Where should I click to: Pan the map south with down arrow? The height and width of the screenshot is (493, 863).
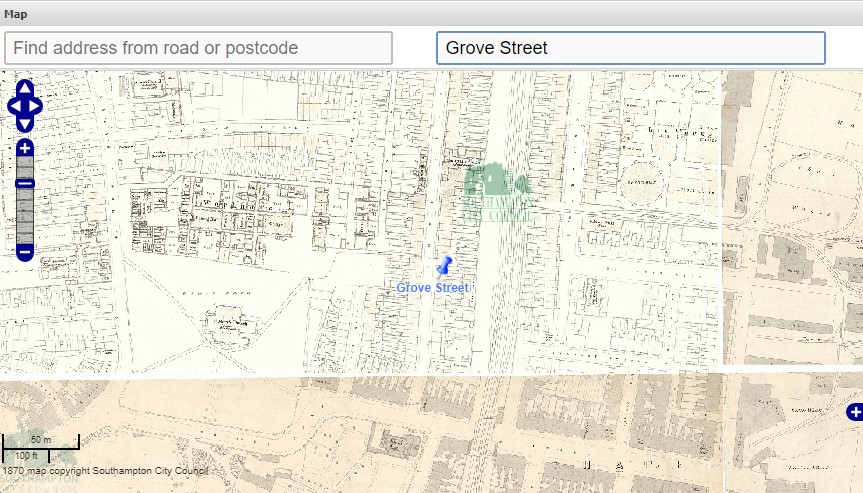tap(25, 123)
